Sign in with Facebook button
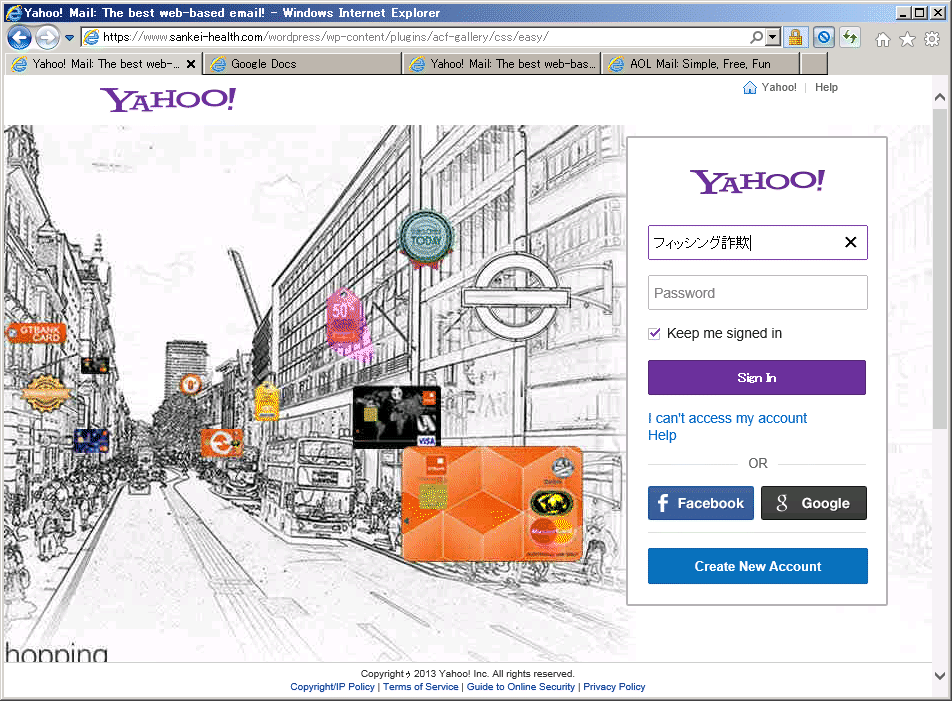 (701, 503)
